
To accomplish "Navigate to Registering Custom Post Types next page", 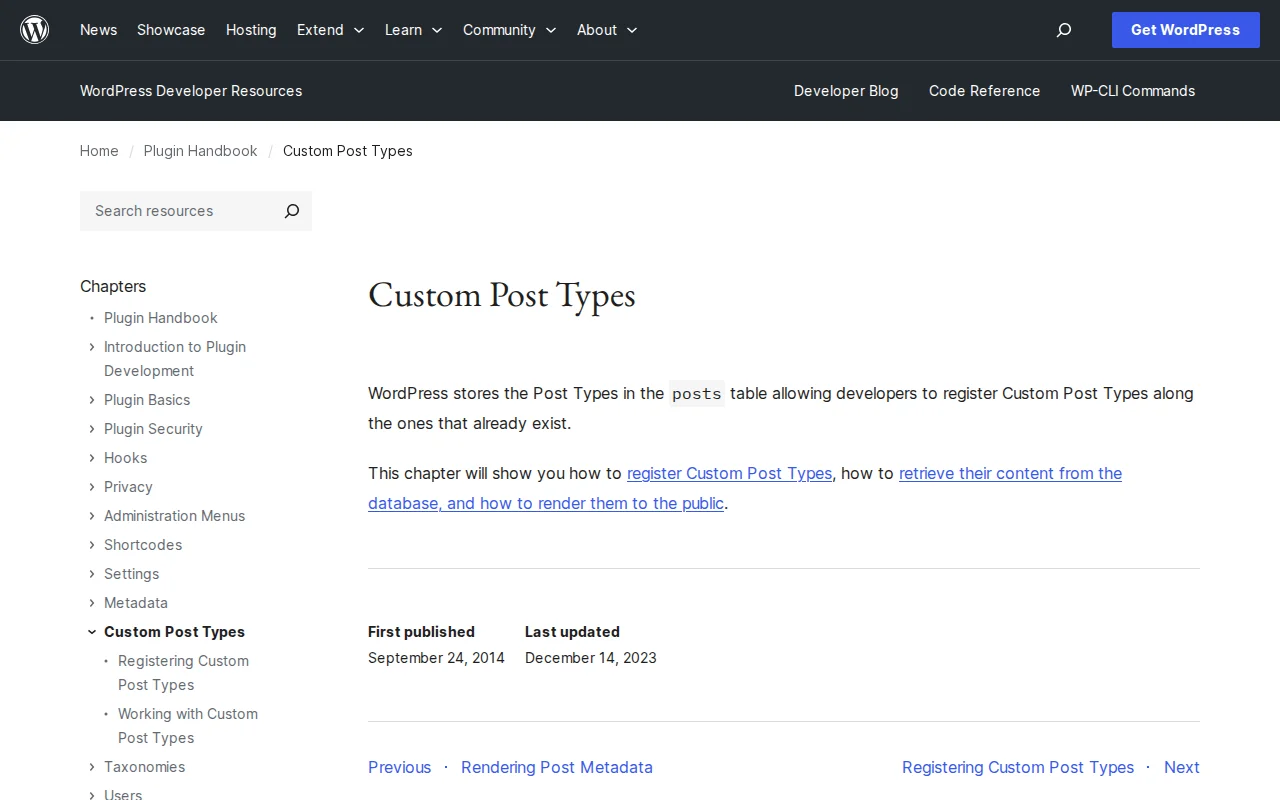I will (1018, 767).
